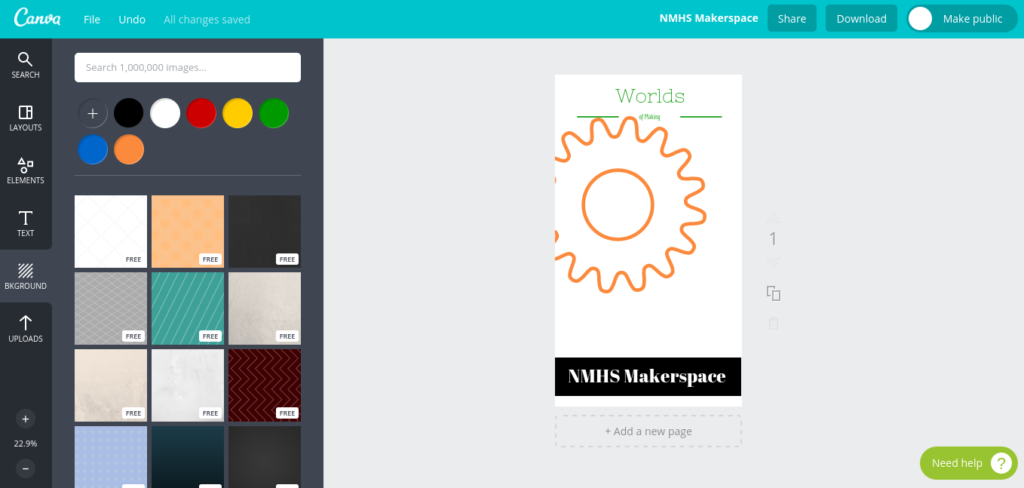Open the Layouts panel
The height and width of the screenshot is (488, 1024).
pos(25,118)
